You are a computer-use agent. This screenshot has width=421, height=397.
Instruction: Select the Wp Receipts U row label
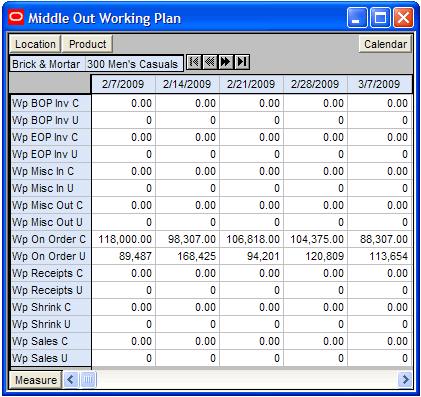coord(51,290)
